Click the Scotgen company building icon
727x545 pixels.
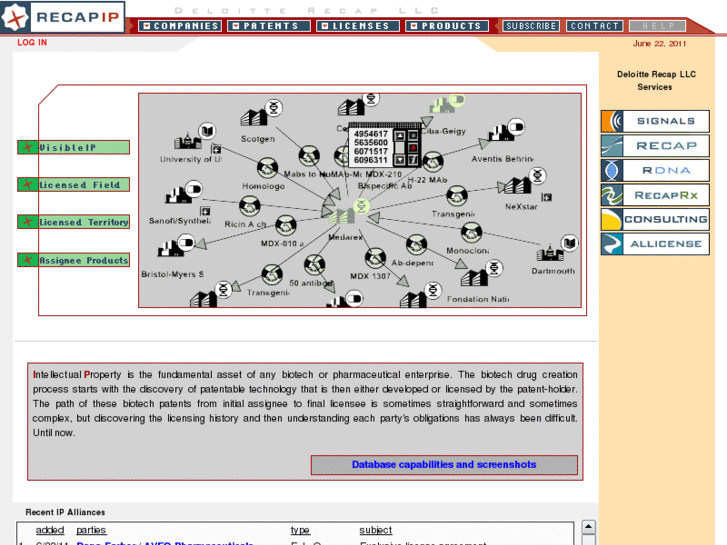click(x=254, y=117)
